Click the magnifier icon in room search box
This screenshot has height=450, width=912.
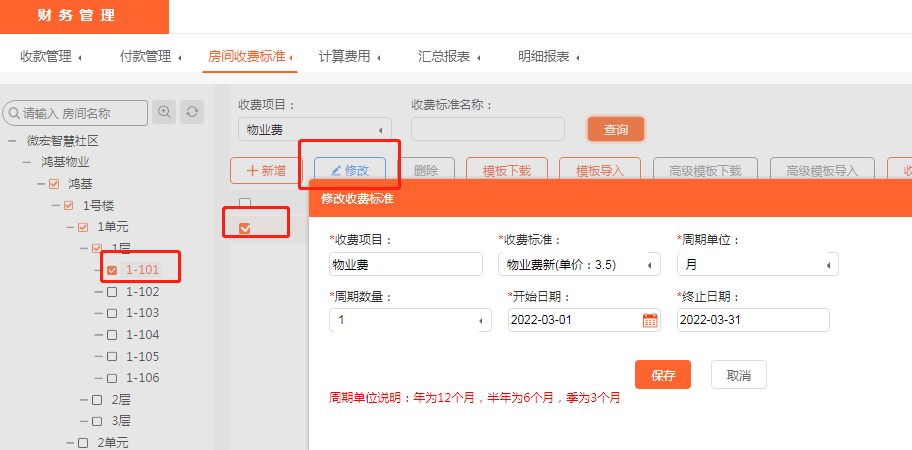[x=13, y=114]
